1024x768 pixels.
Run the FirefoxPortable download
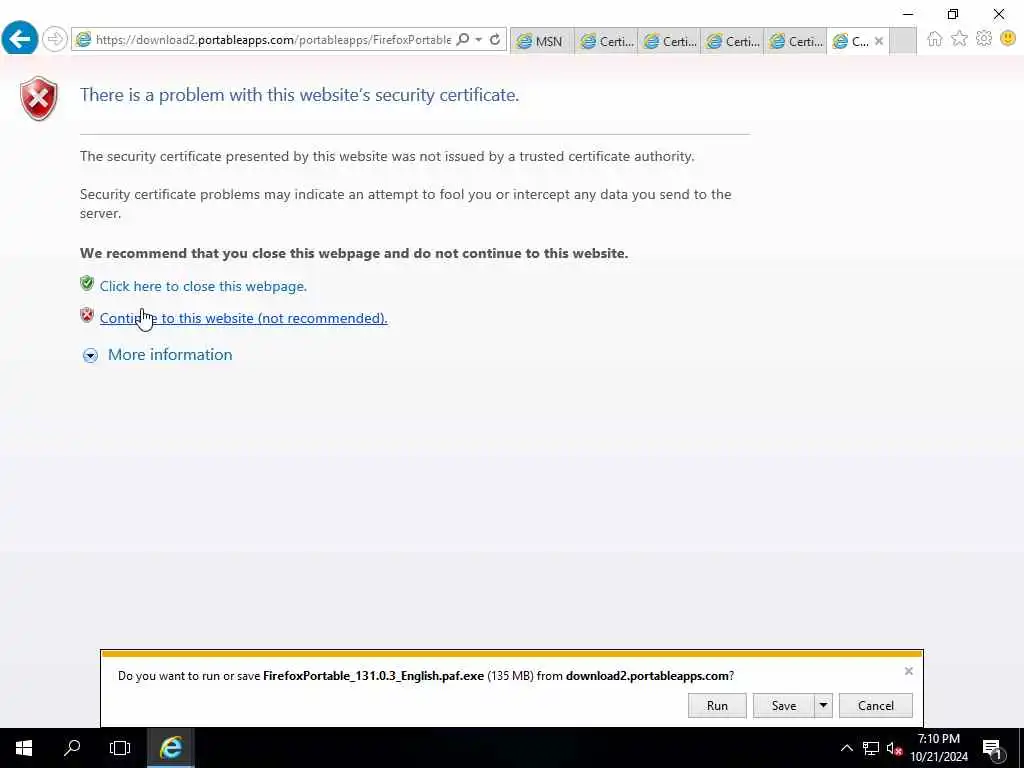pos(717,705)
